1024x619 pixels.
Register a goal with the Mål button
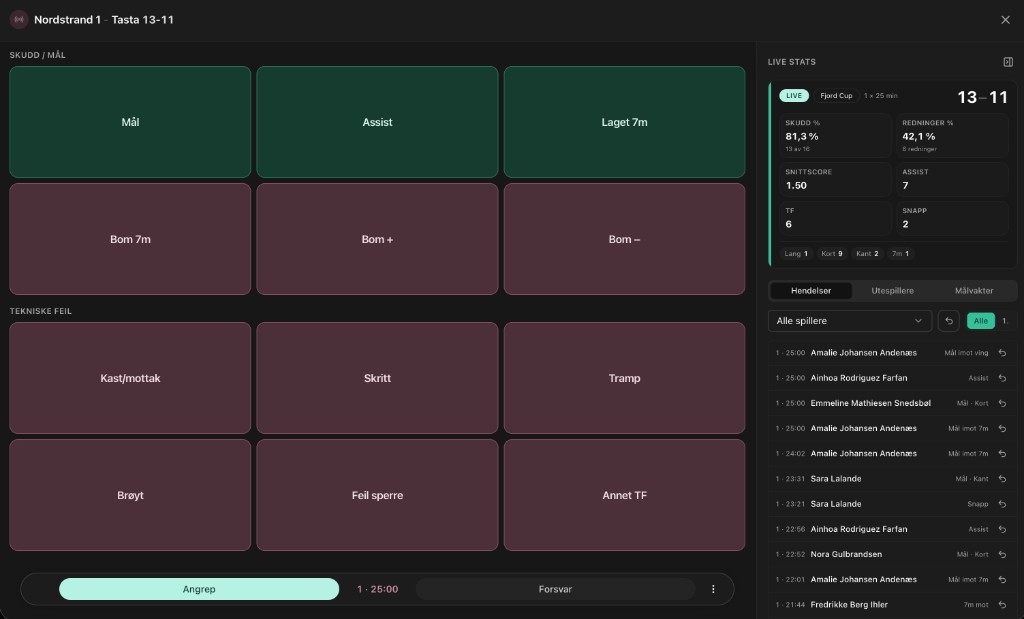point(130,122)
